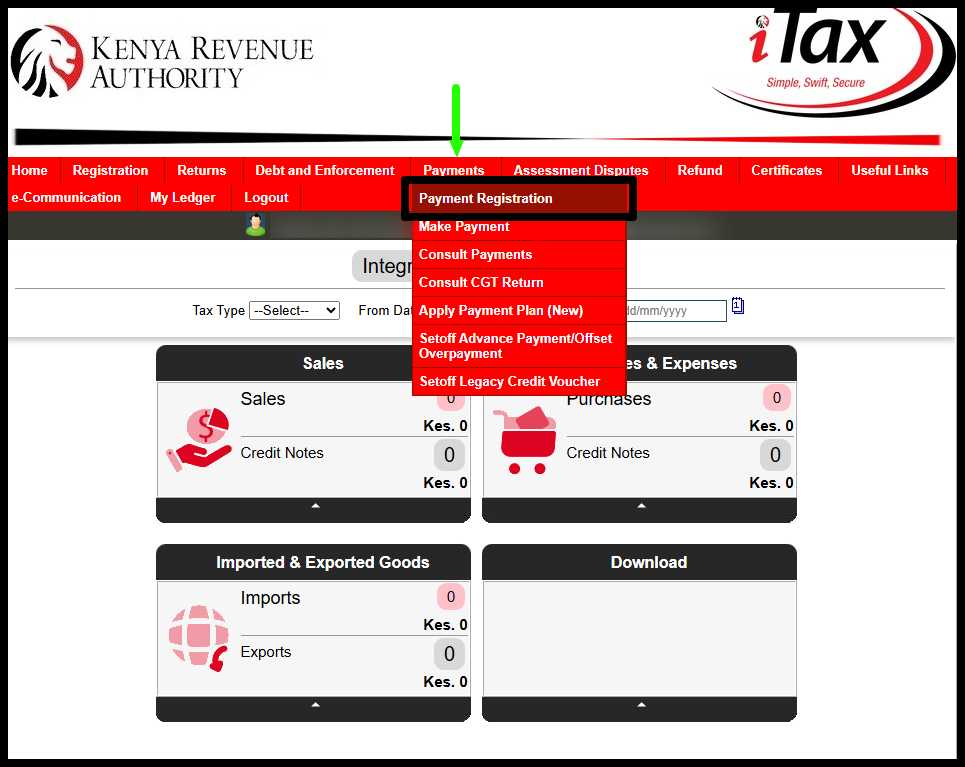This screenshot has height=767, width=965.
Task: Click the Download panel header
Action: point(639,562)
